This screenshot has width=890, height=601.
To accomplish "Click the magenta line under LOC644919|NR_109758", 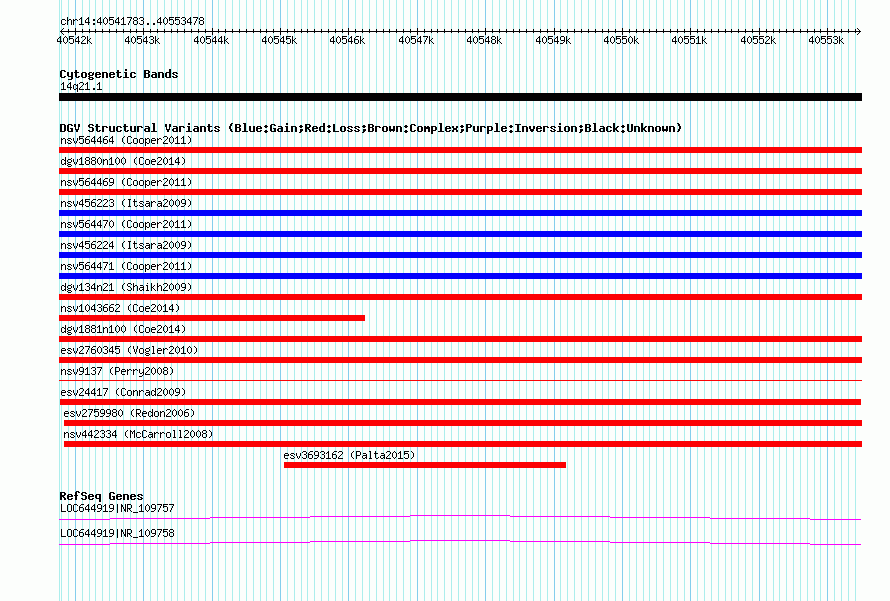I will click(460, 543).
